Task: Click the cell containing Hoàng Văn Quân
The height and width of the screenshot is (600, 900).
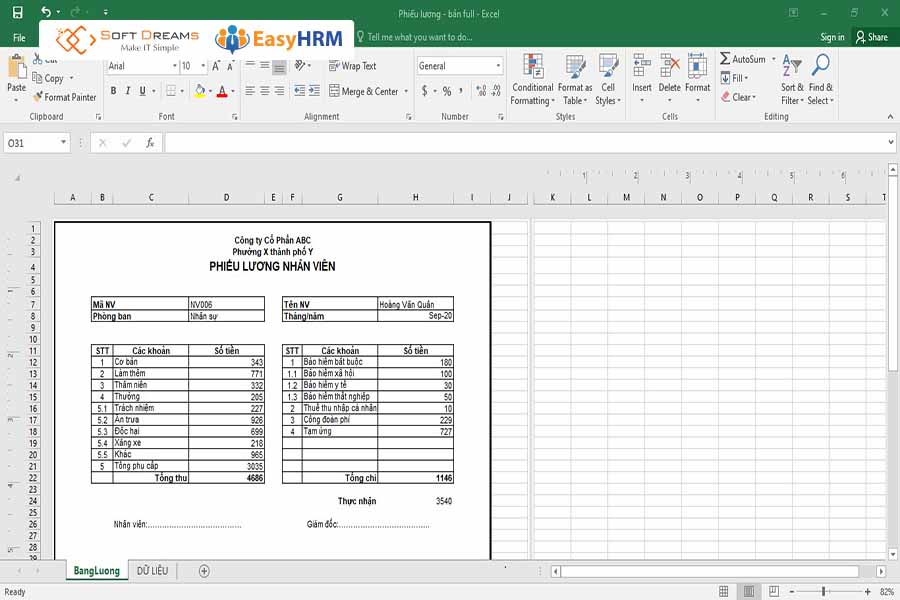Action: coord(416,304)
